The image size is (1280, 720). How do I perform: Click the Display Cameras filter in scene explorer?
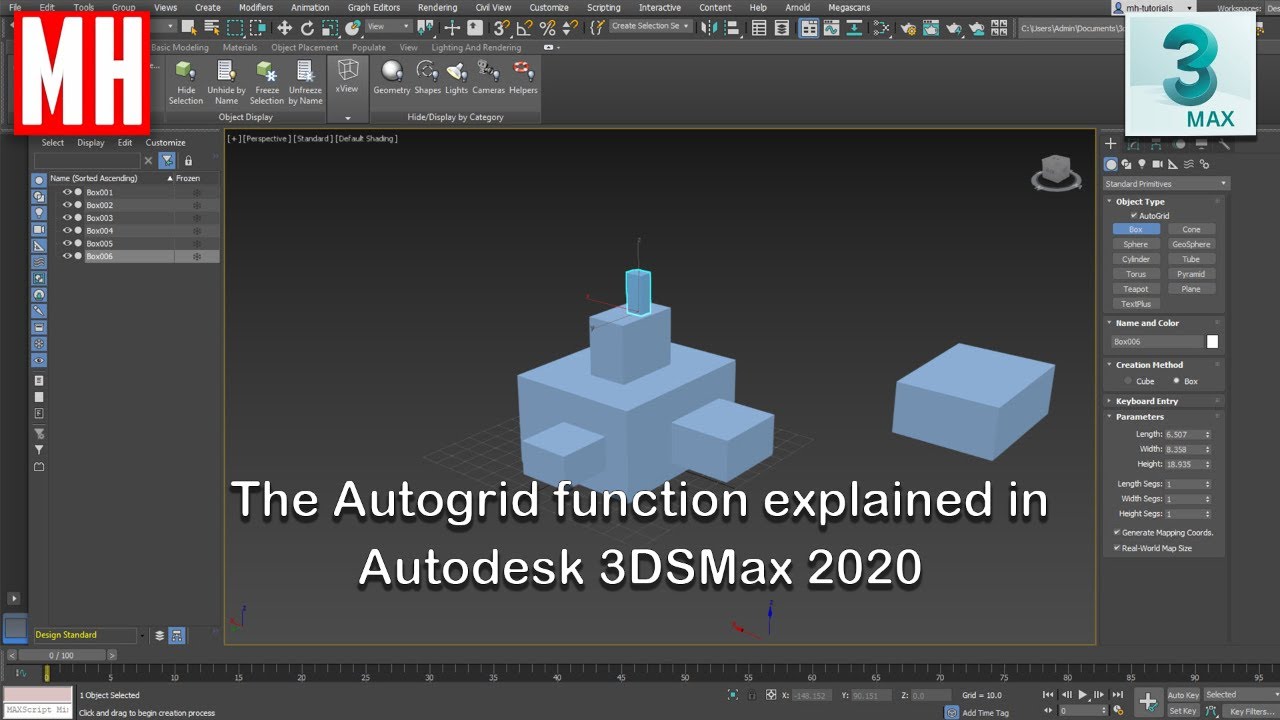pos(39,229)
